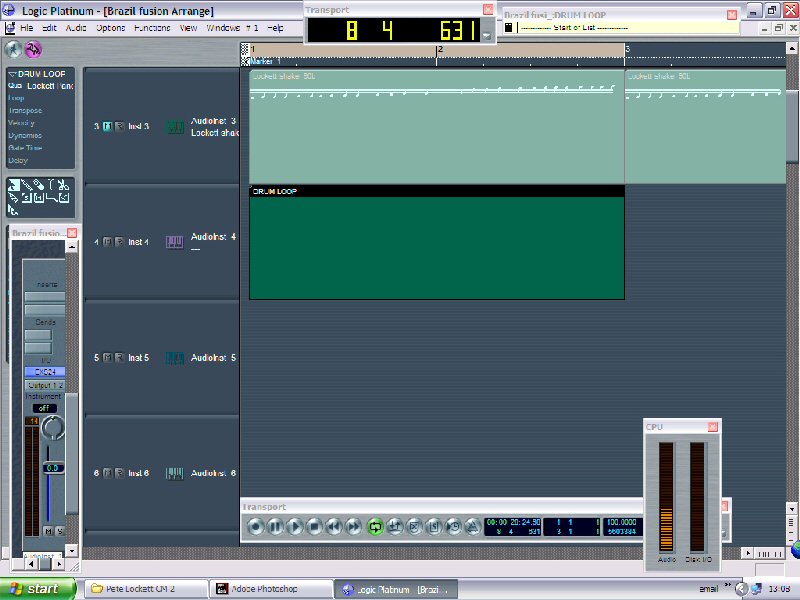
Task: Open the Functions menu
Action: point(152,28)
